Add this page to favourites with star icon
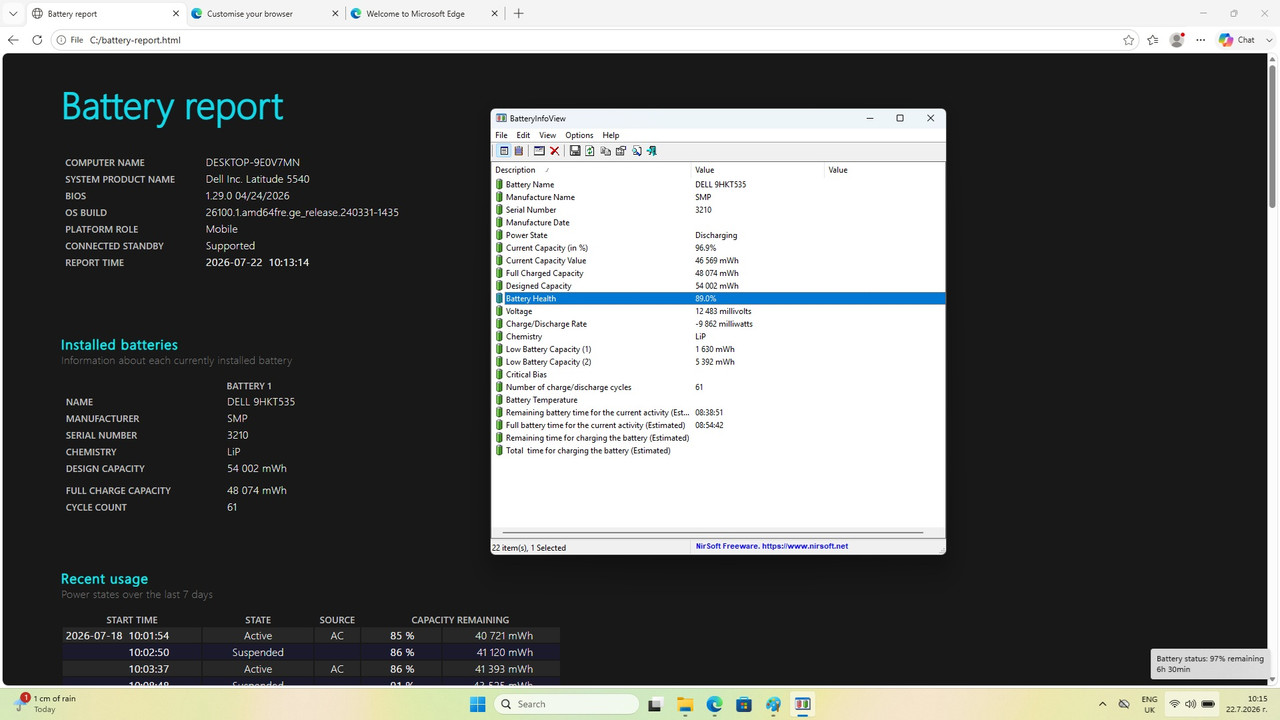Image resolution: width=1280 pixels, height=720 pixels. (x=1129, y=40)
